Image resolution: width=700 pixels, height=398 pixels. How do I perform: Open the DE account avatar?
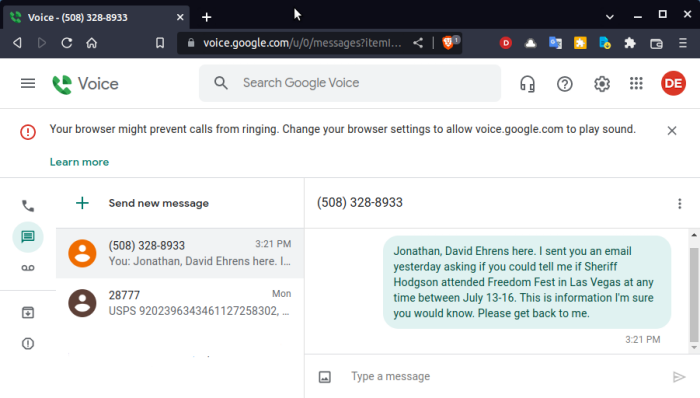click(x=673, y=83)
